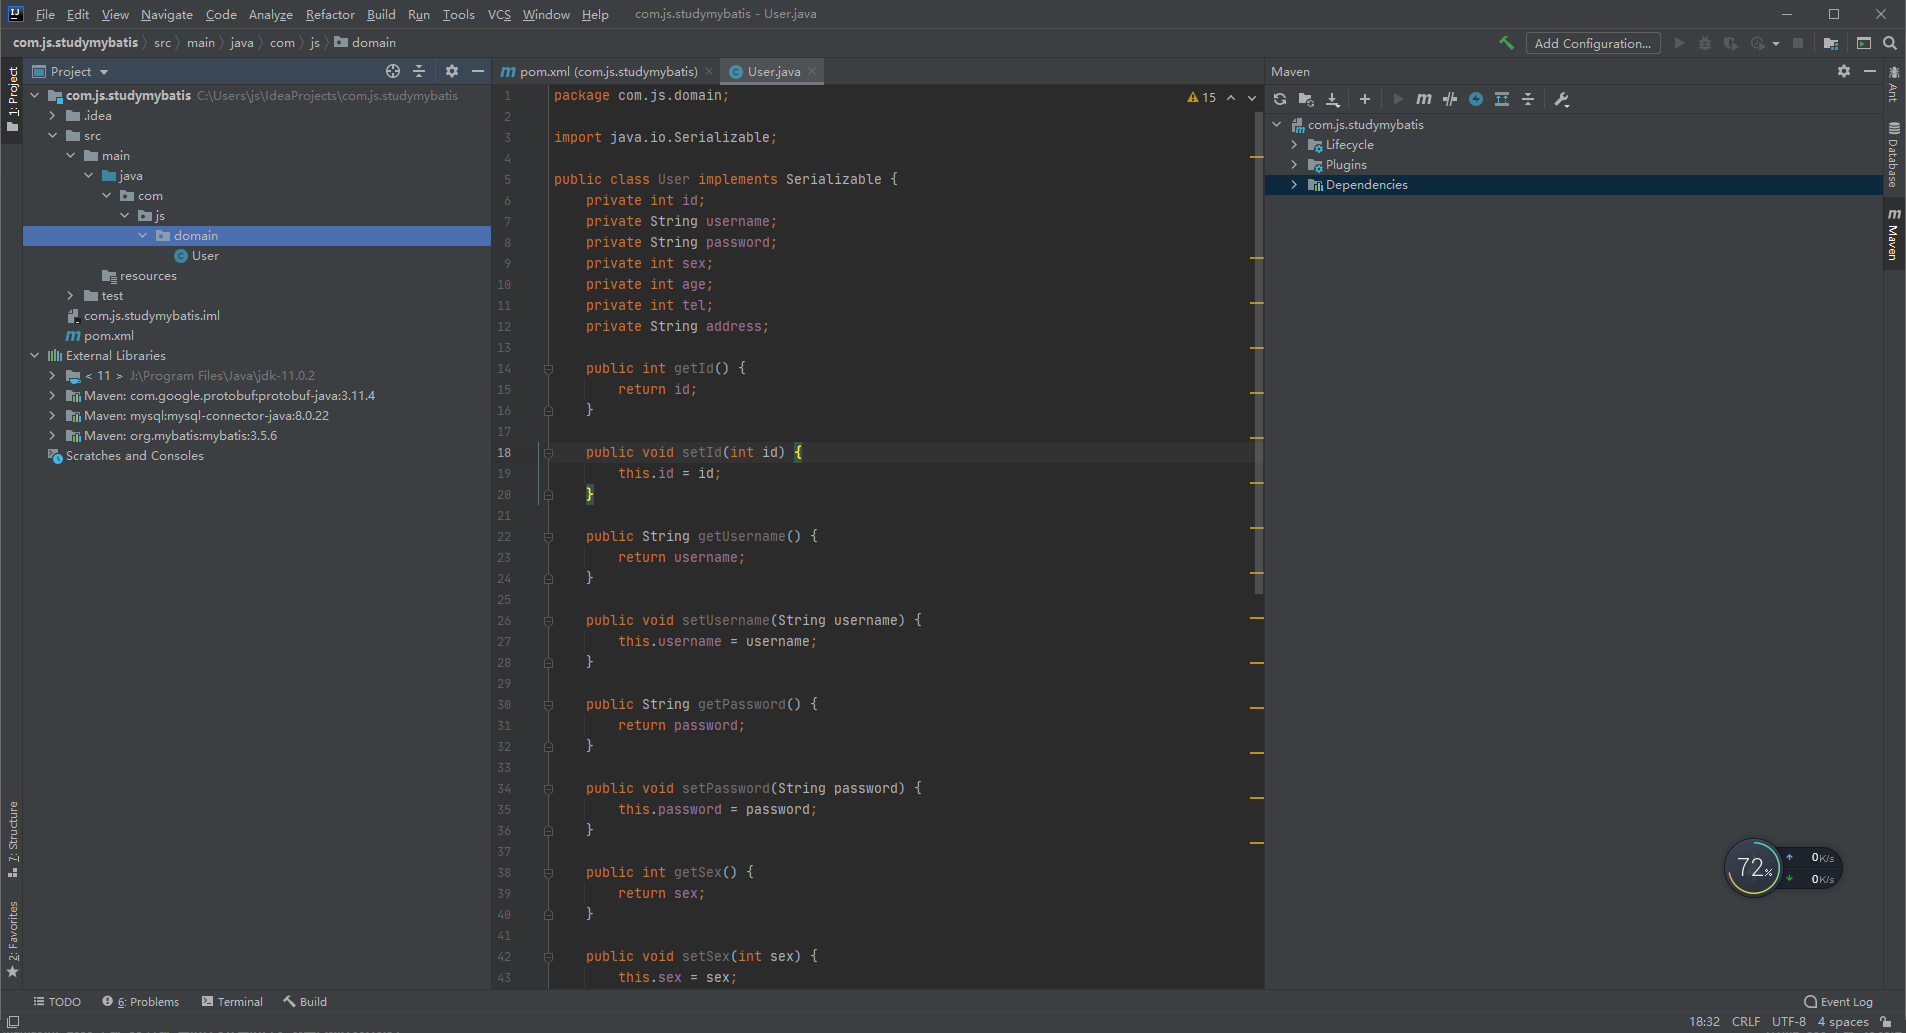Expand the test folder

(70, 296)
